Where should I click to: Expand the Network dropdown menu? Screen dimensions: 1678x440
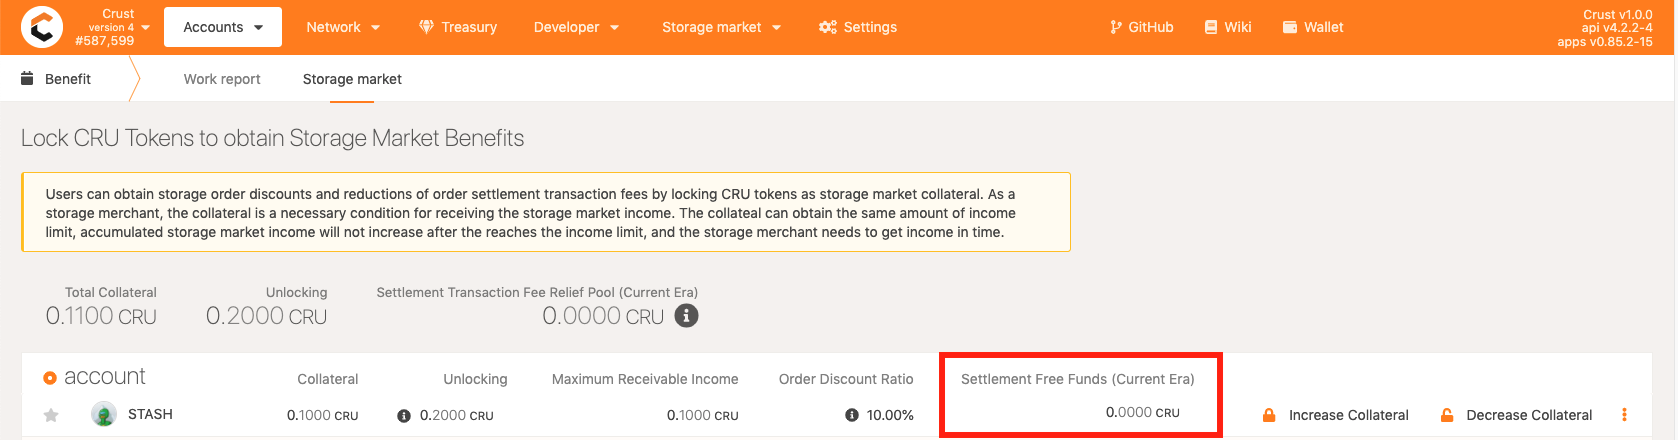point(343,27)
